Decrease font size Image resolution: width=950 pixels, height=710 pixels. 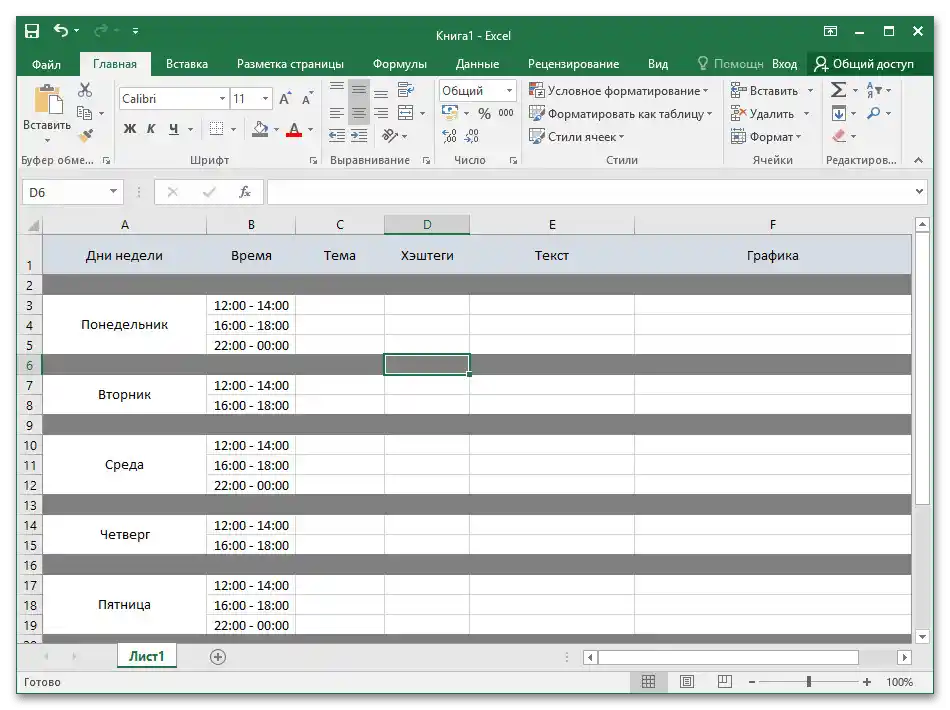pyautogui.click(x=307, y=99)
